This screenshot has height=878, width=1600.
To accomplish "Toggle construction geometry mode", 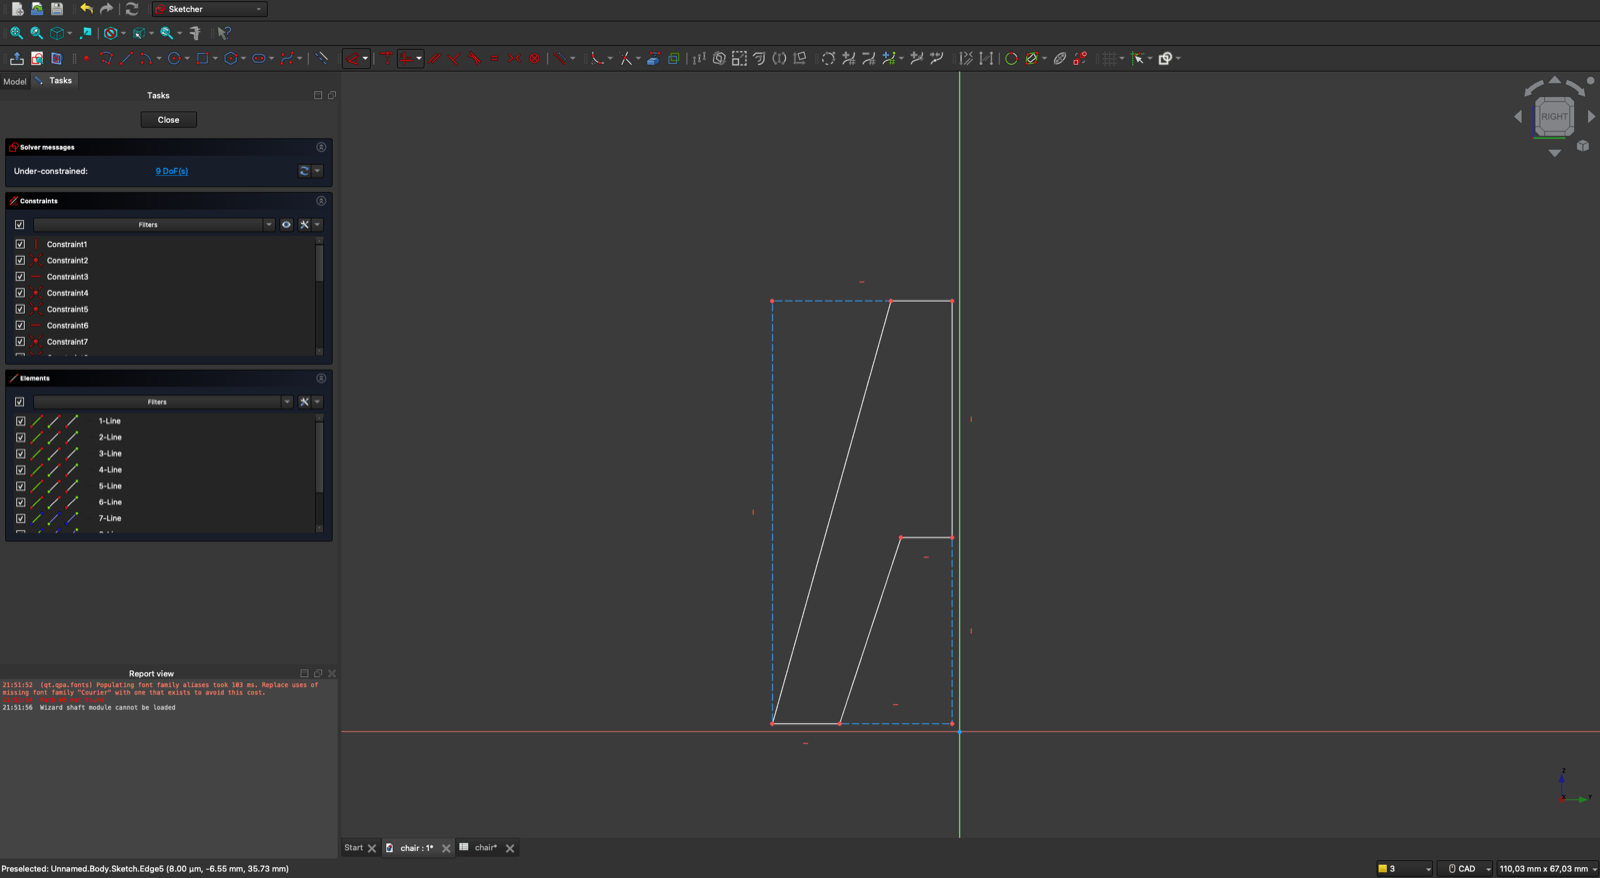I will click(x=322, y=58).
